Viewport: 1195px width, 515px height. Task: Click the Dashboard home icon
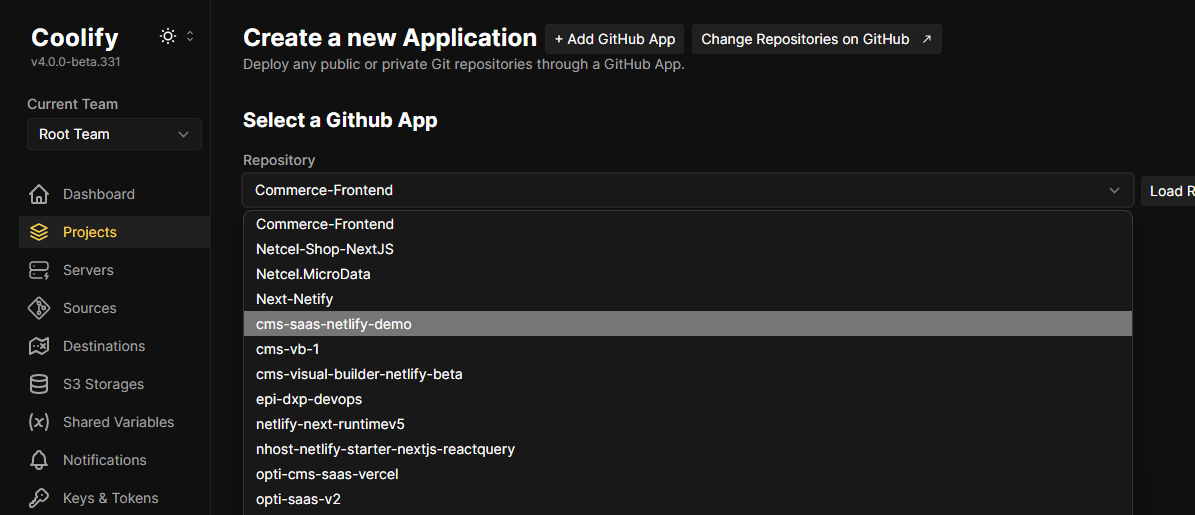(x=39, y=194)
